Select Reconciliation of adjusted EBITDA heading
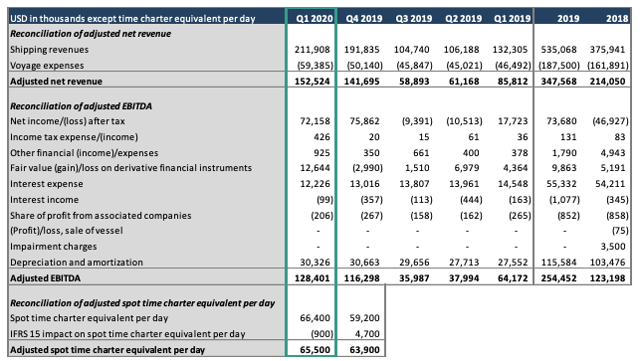Viewport: 640px width, 361px height. coord(81,106)
